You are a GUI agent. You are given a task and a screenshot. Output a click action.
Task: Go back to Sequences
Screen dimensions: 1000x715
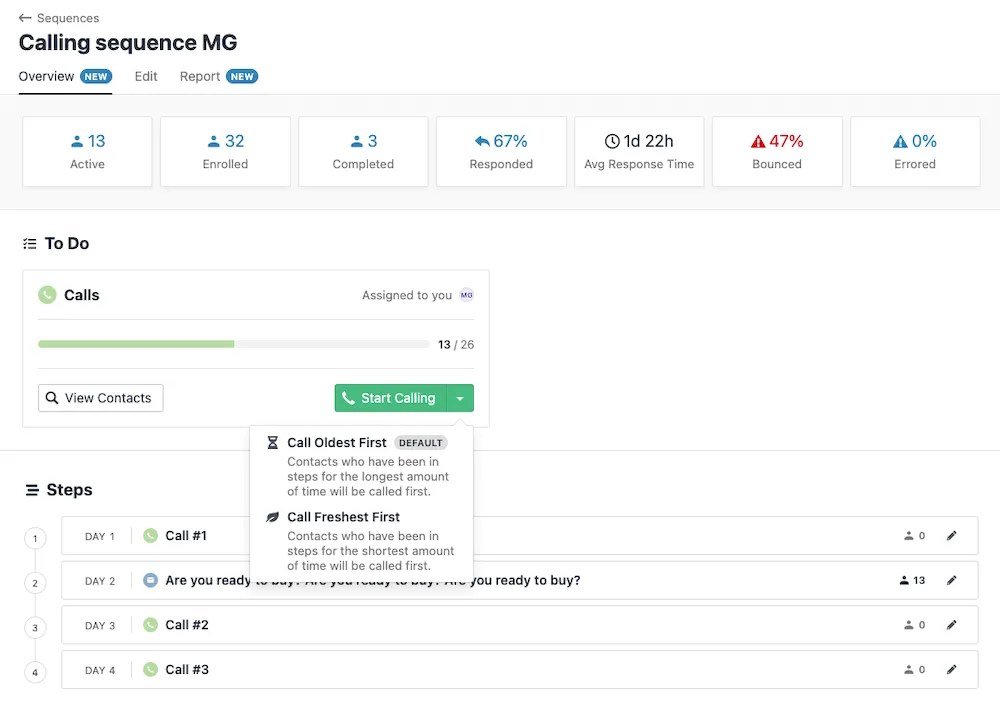point(59,18)
